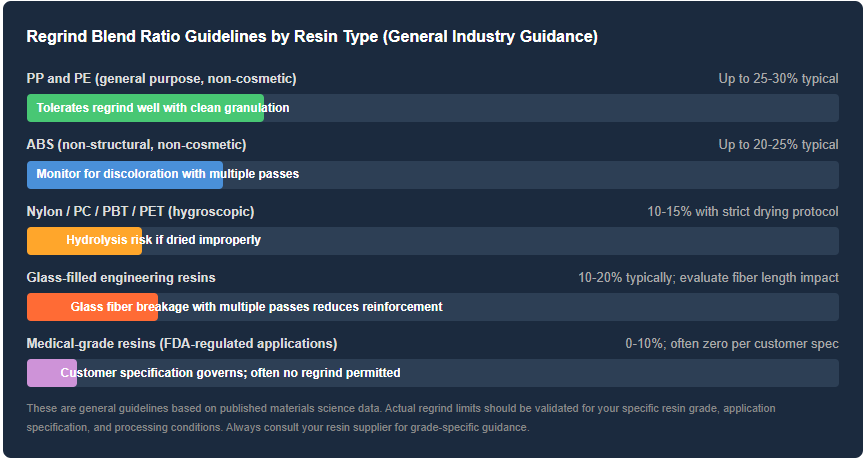Click the green PP and PE progress bar
Image resolution: width=866 pixels, height=458 pixels.
coord(145,108)
